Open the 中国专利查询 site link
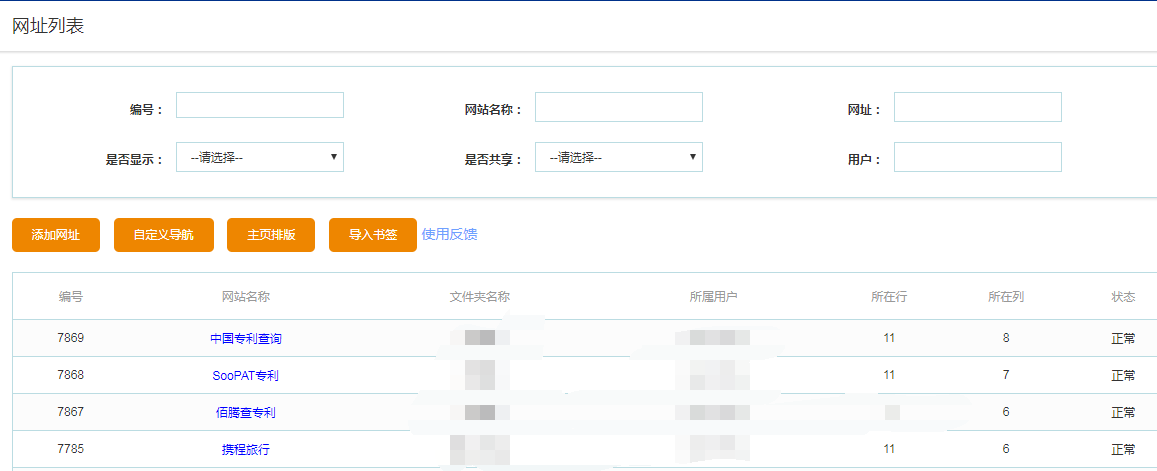This screenshot has height=471, width=1157. click(x=245, y=339)
